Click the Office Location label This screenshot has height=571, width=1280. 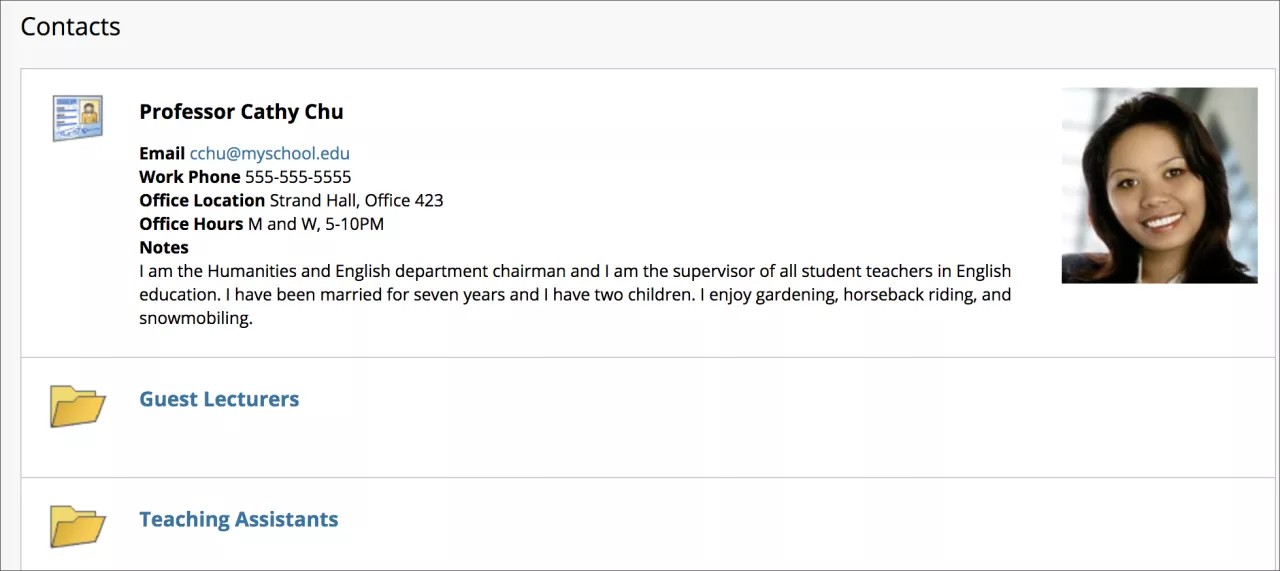[x=202, y=200]
